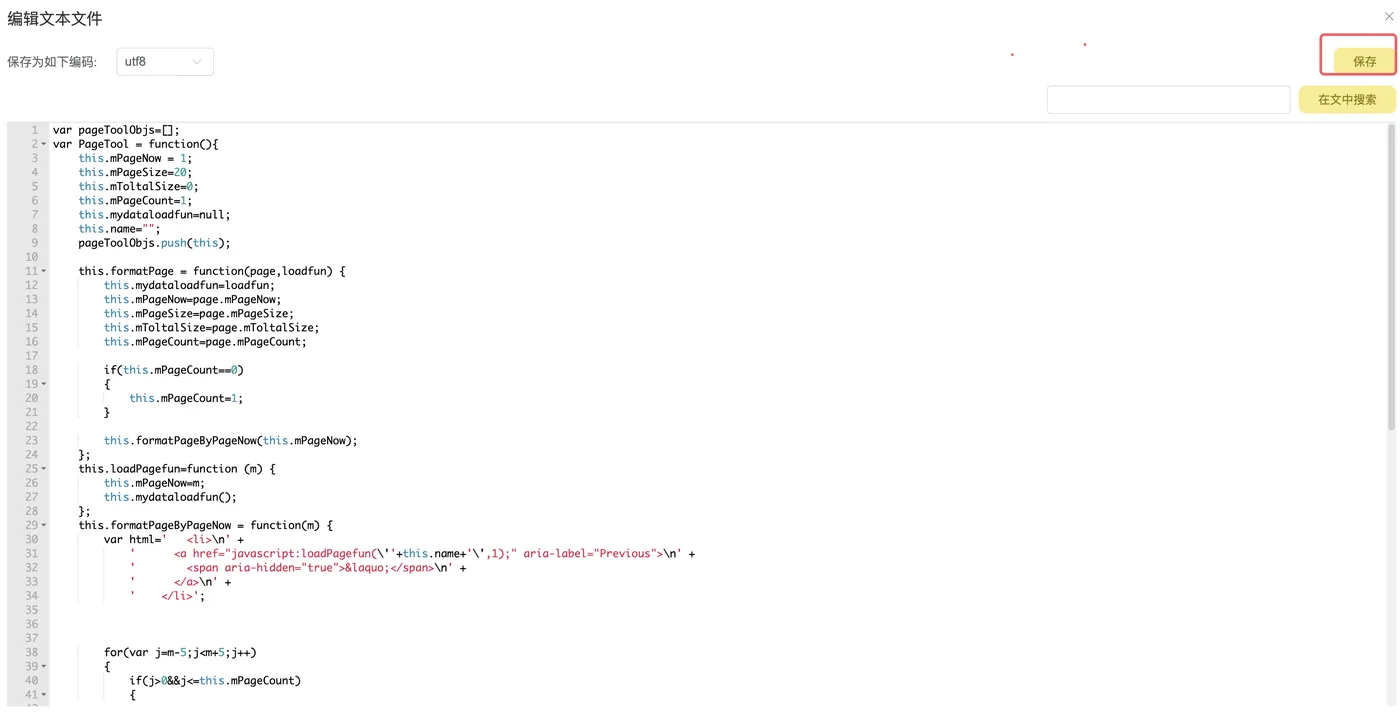Collapse the fold arrow at line 11
This screenshot has height=713, width=1400.
point(44,271)
